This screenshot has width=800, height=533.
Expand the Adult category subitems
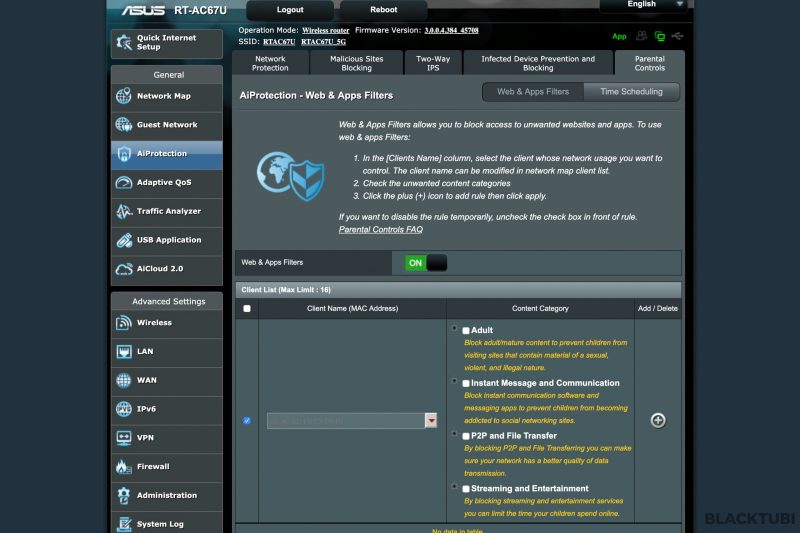(x=454, y=328)
